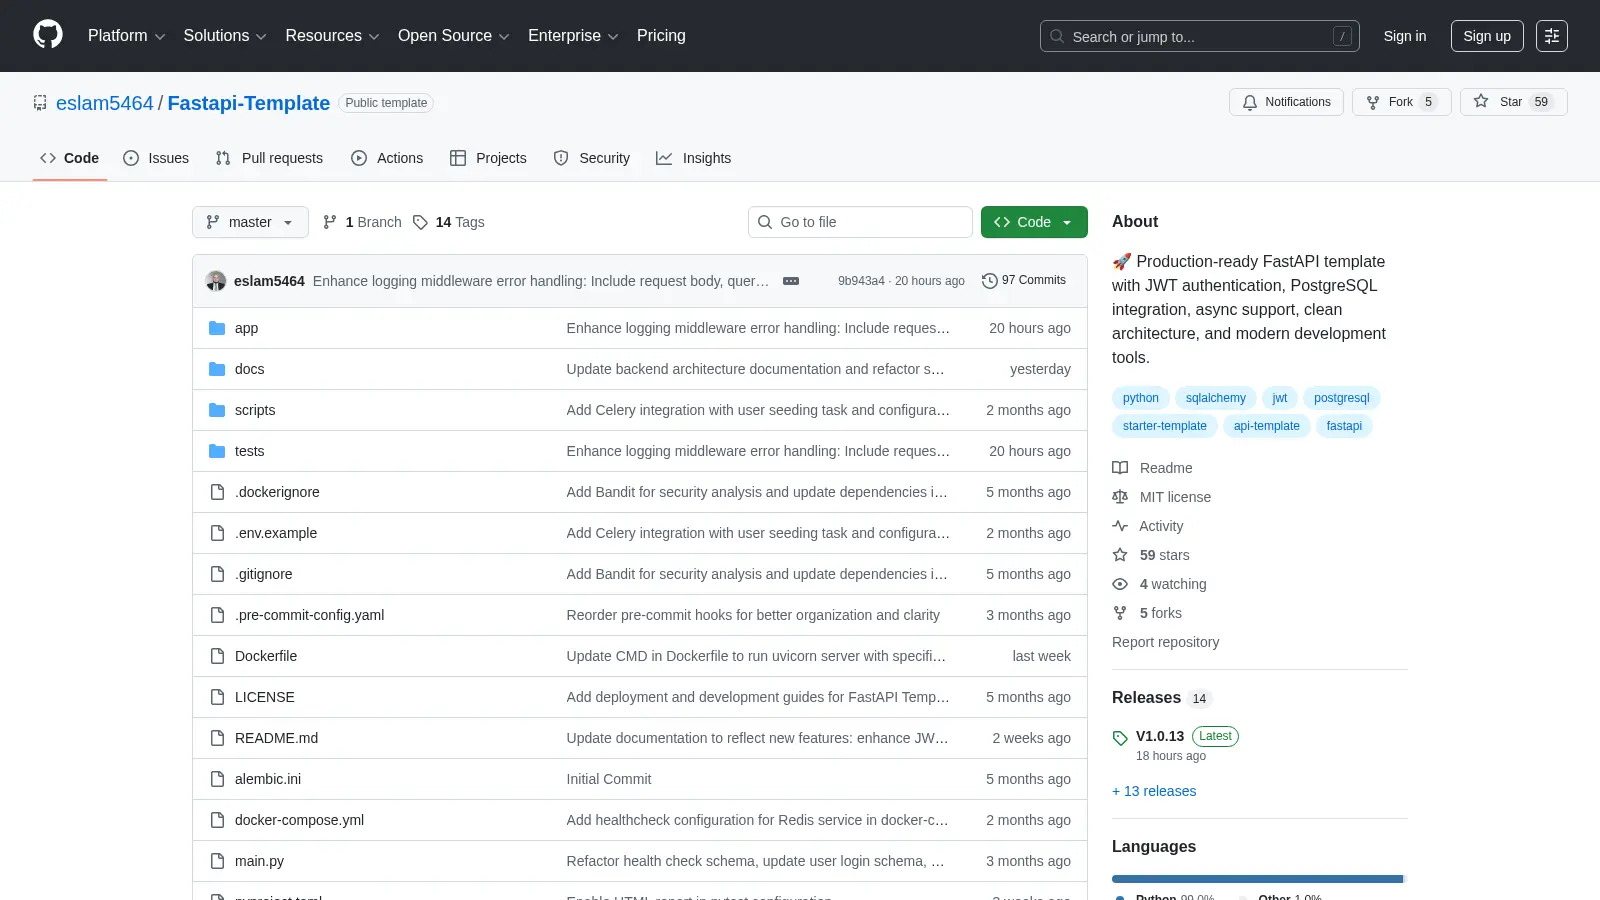Click the tags icon next to 14 Tags
The image size is (1600, 900).
pyautogui.click(x=420, y=222)
